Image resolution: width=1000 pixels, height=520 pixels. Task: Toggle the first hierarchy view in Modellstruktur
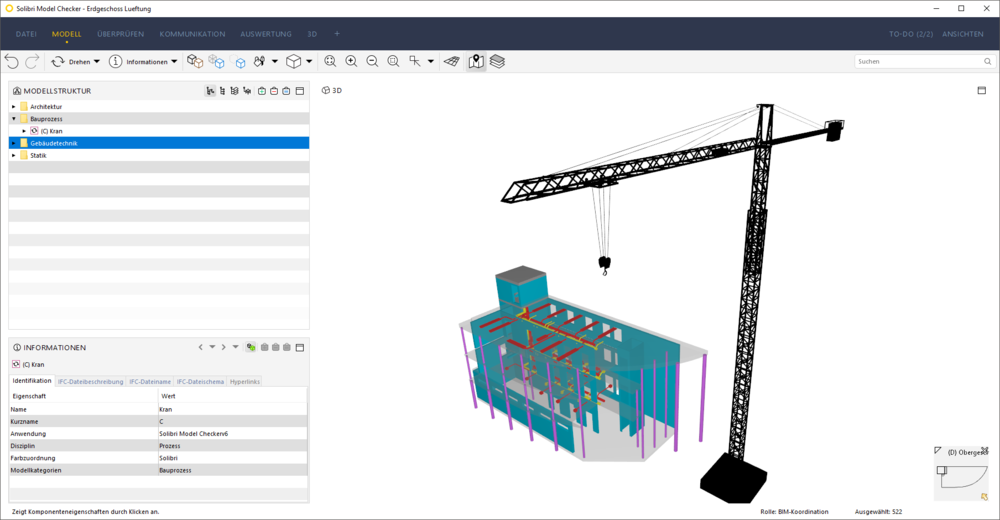(x=210, y=91)
